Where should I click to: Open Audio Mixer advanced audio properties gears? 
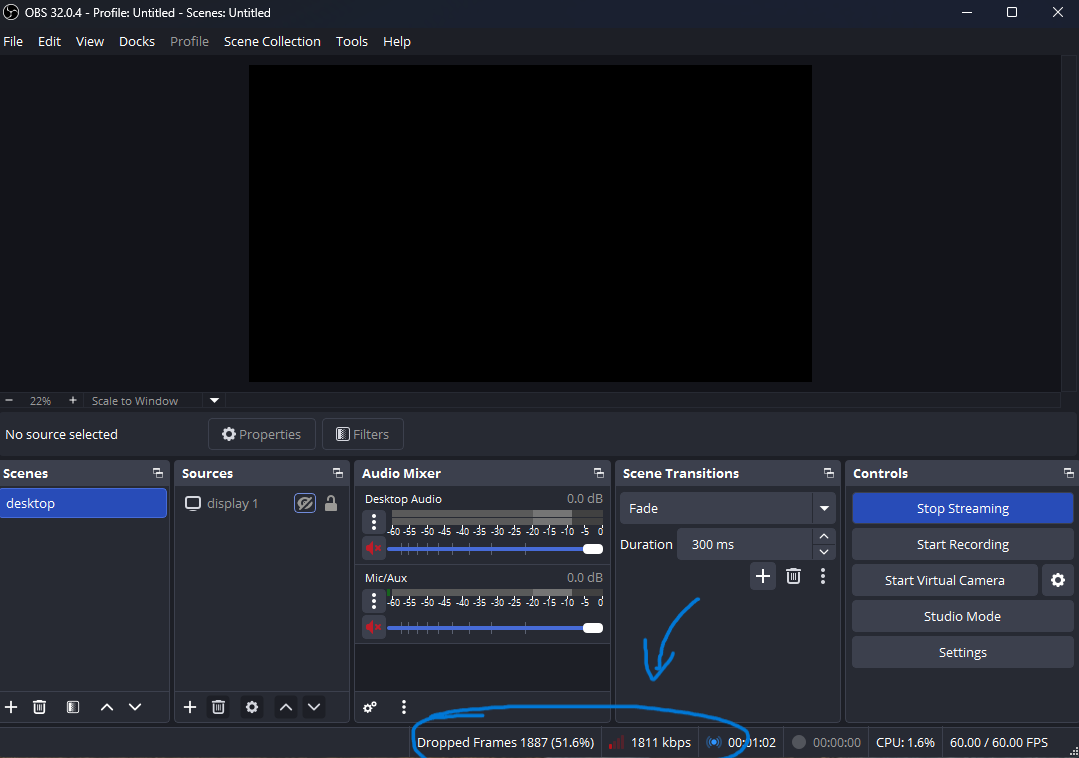click(x=370, y=707)
